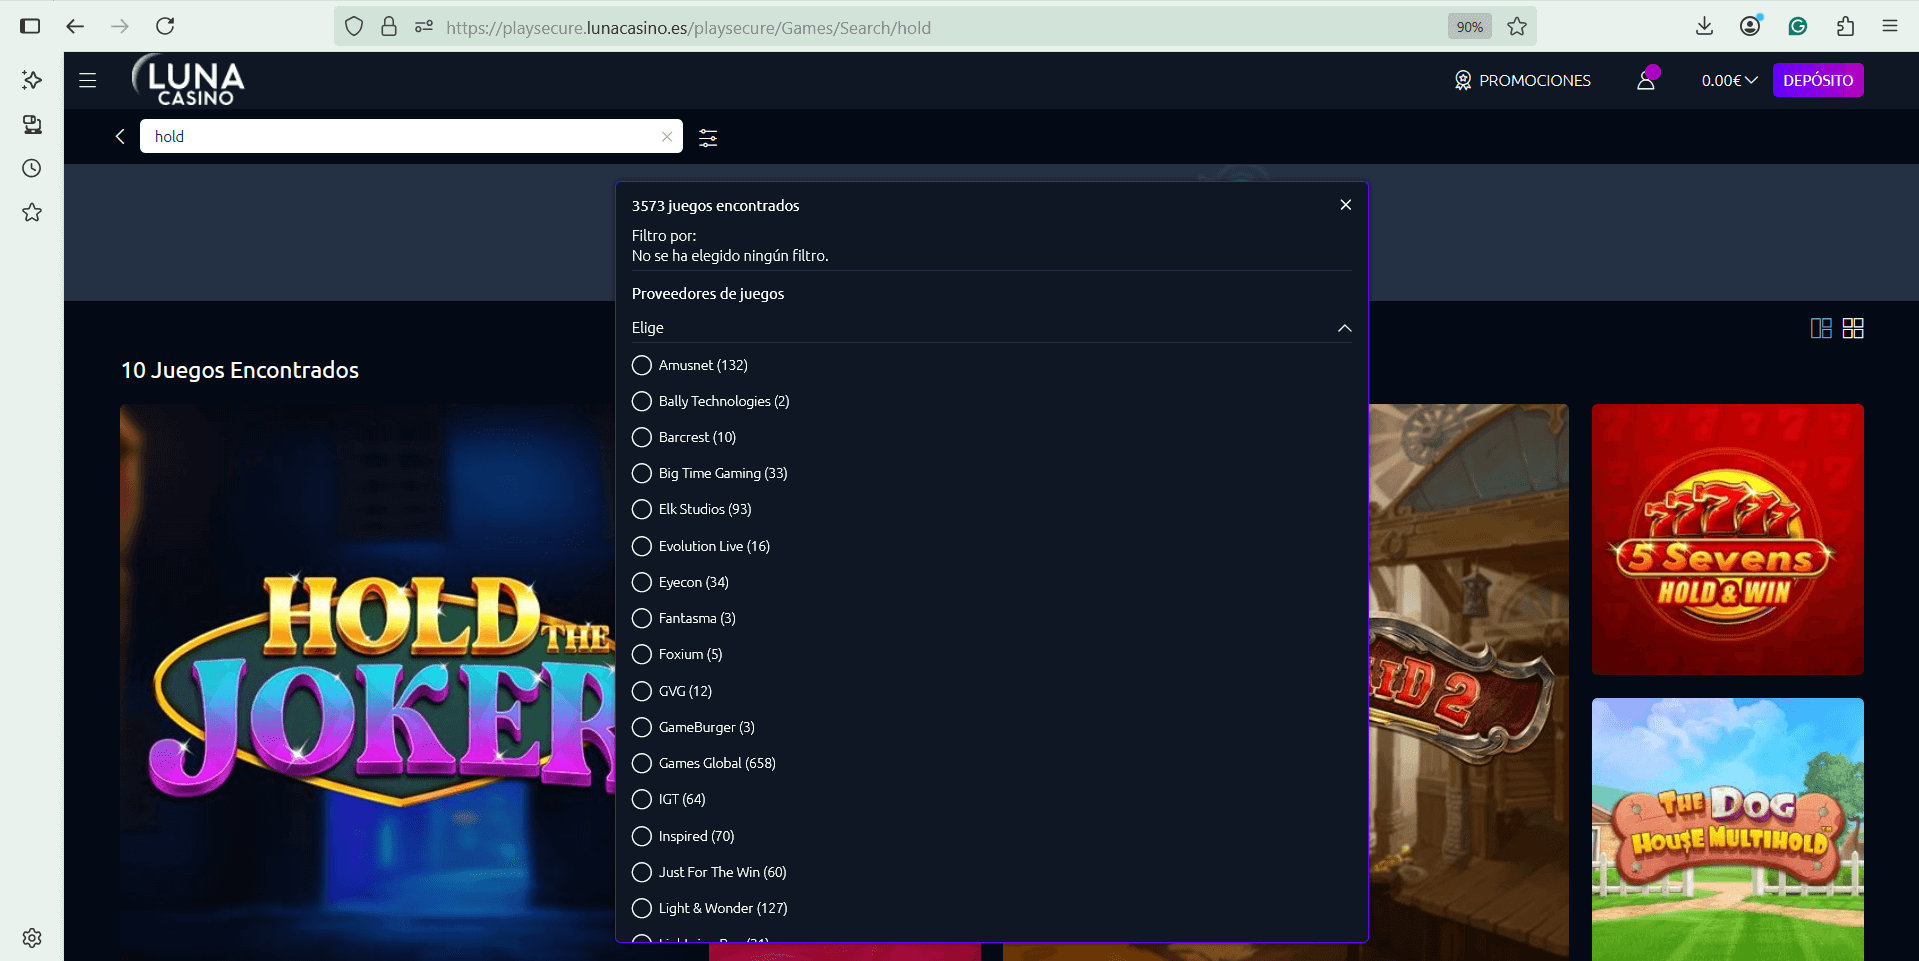Switch to mixed tile layout view

(x=1821, y=328)
